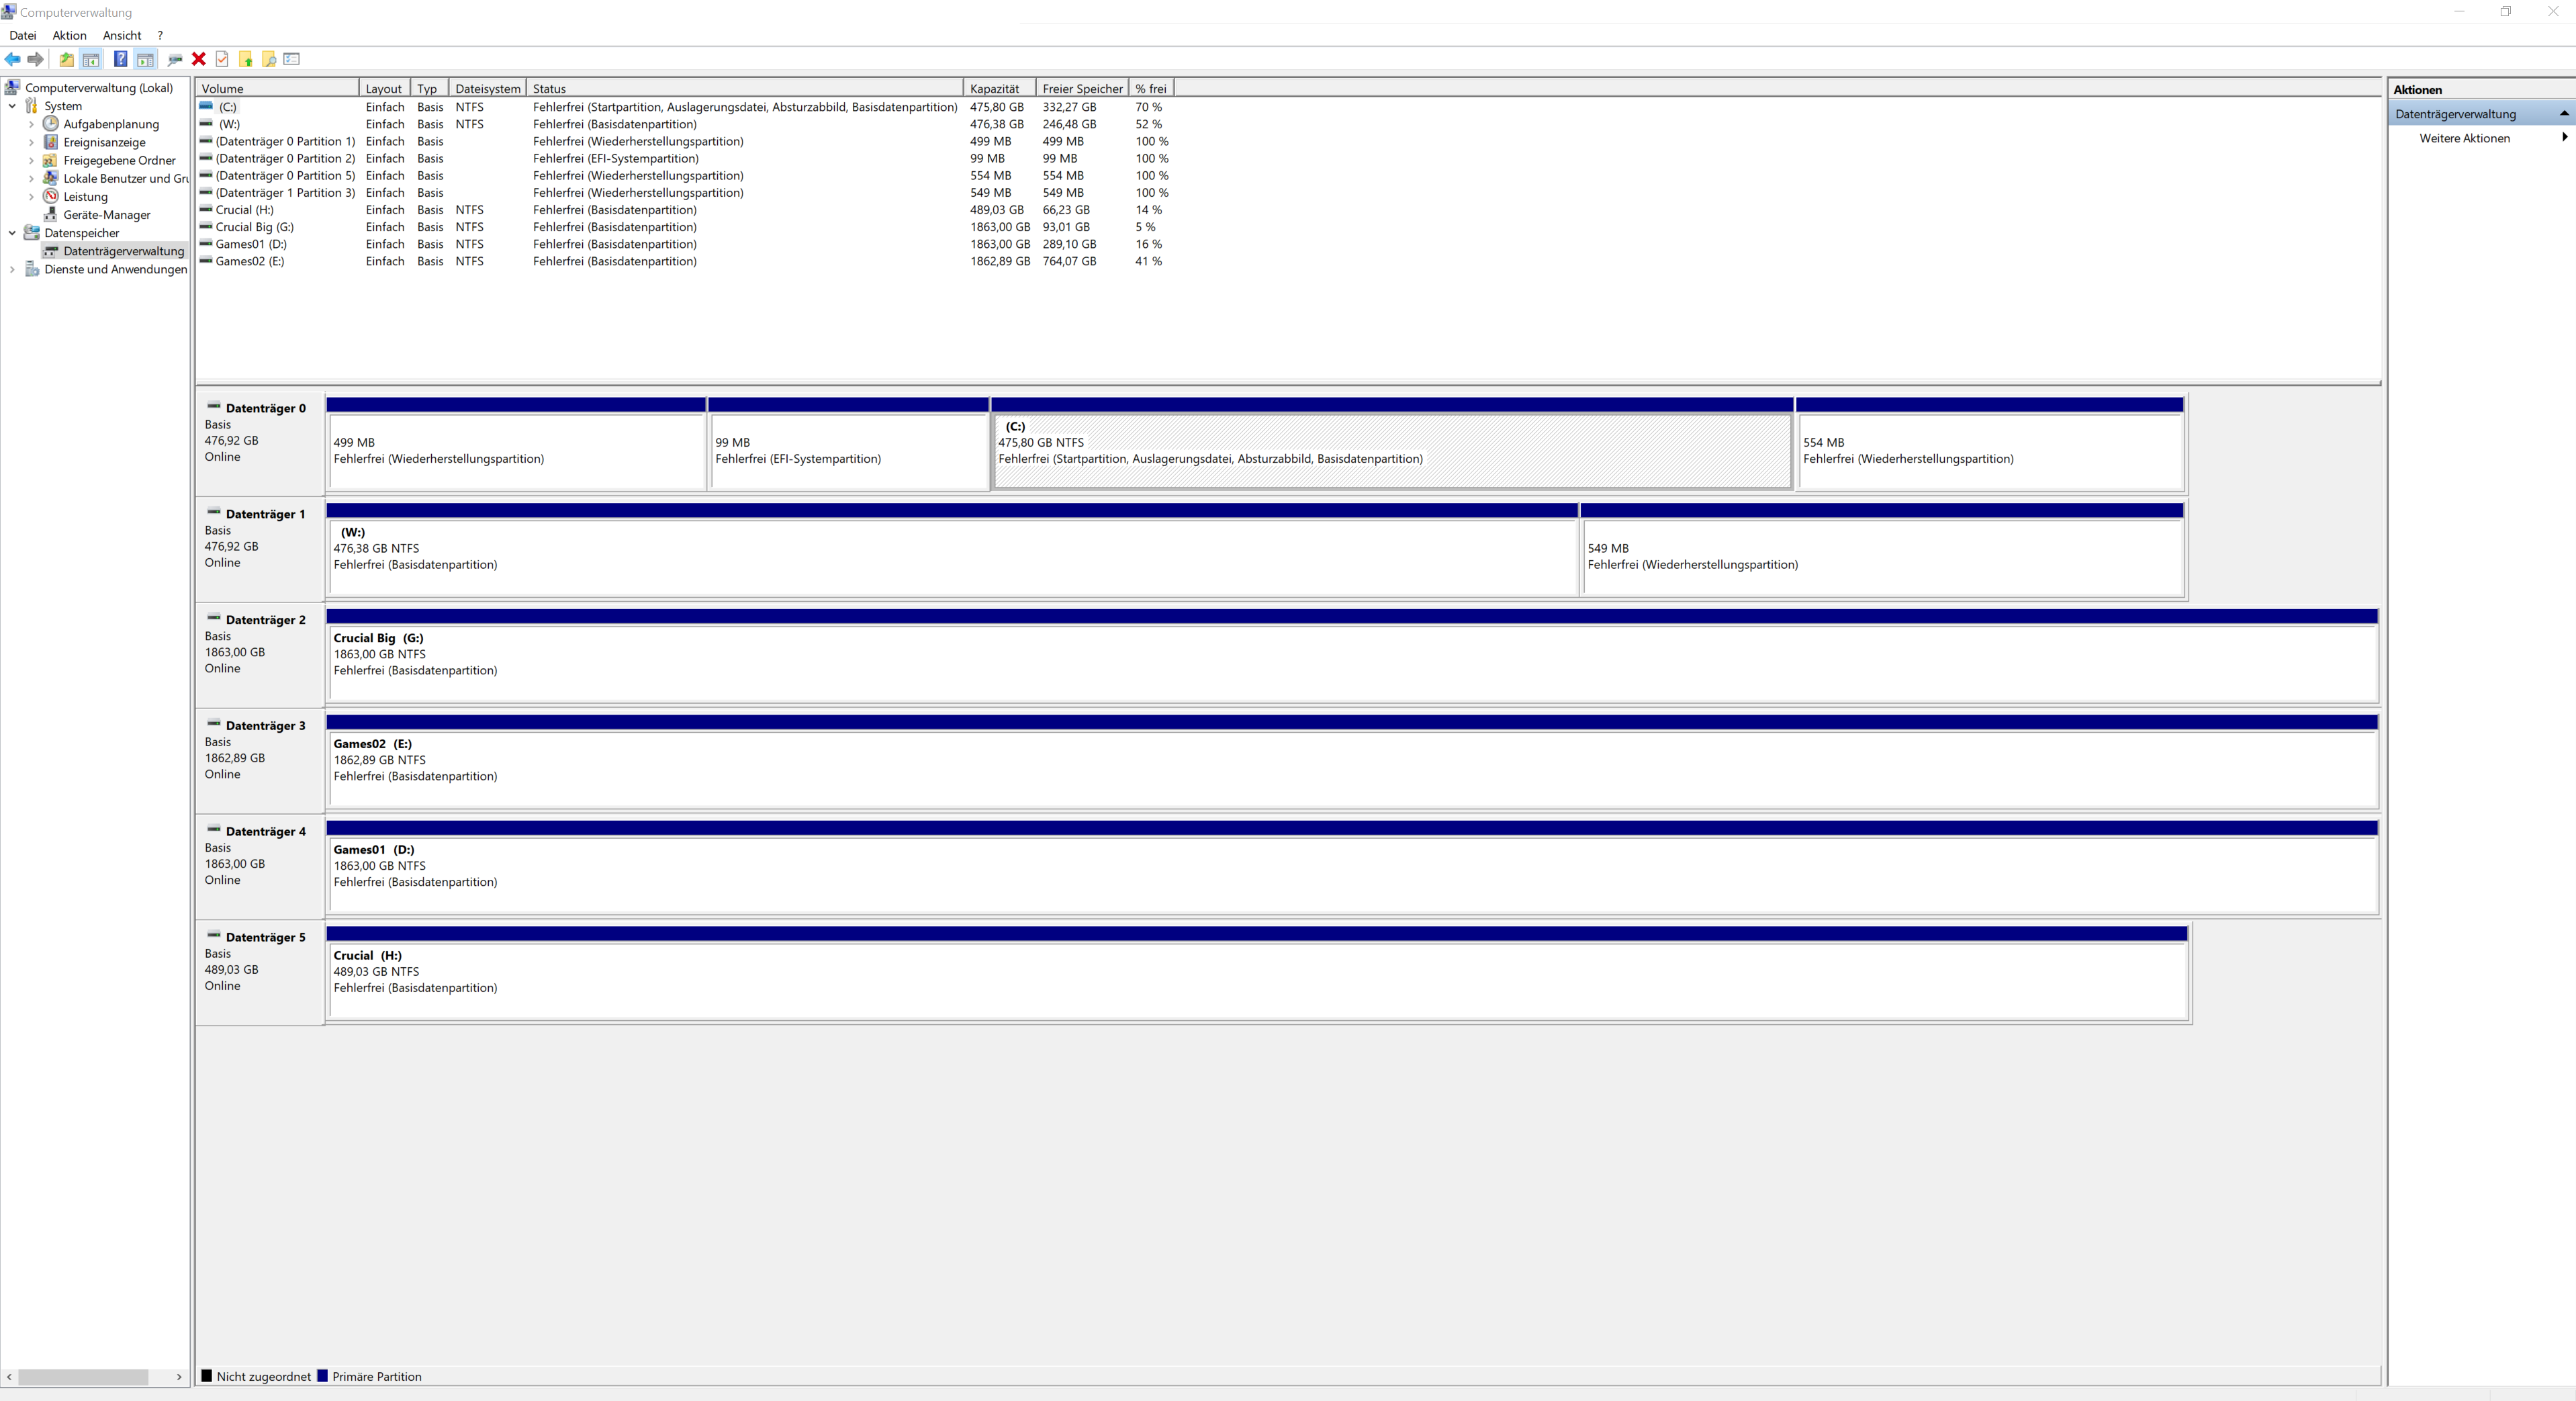
Task: Collapse the System tree node
Action: [x=12, y=106]
